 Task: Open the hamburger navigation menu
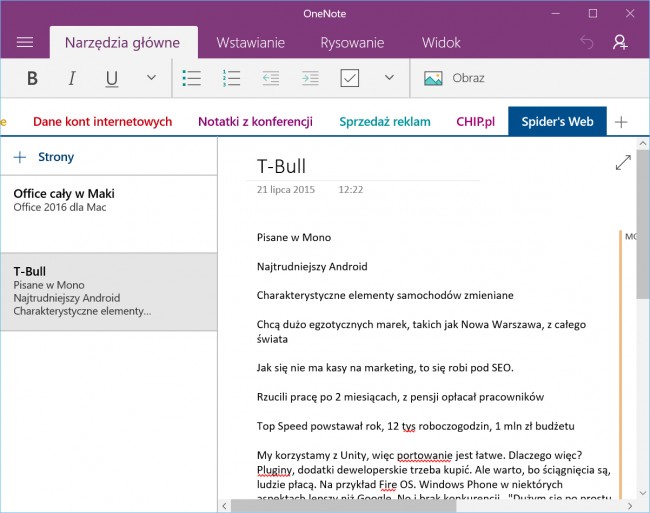[x=25, y=42]
